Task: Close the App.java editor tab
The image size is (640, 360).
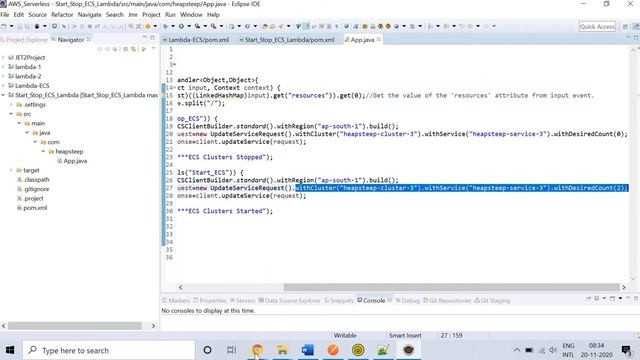Action: click(x=379, y=39)
